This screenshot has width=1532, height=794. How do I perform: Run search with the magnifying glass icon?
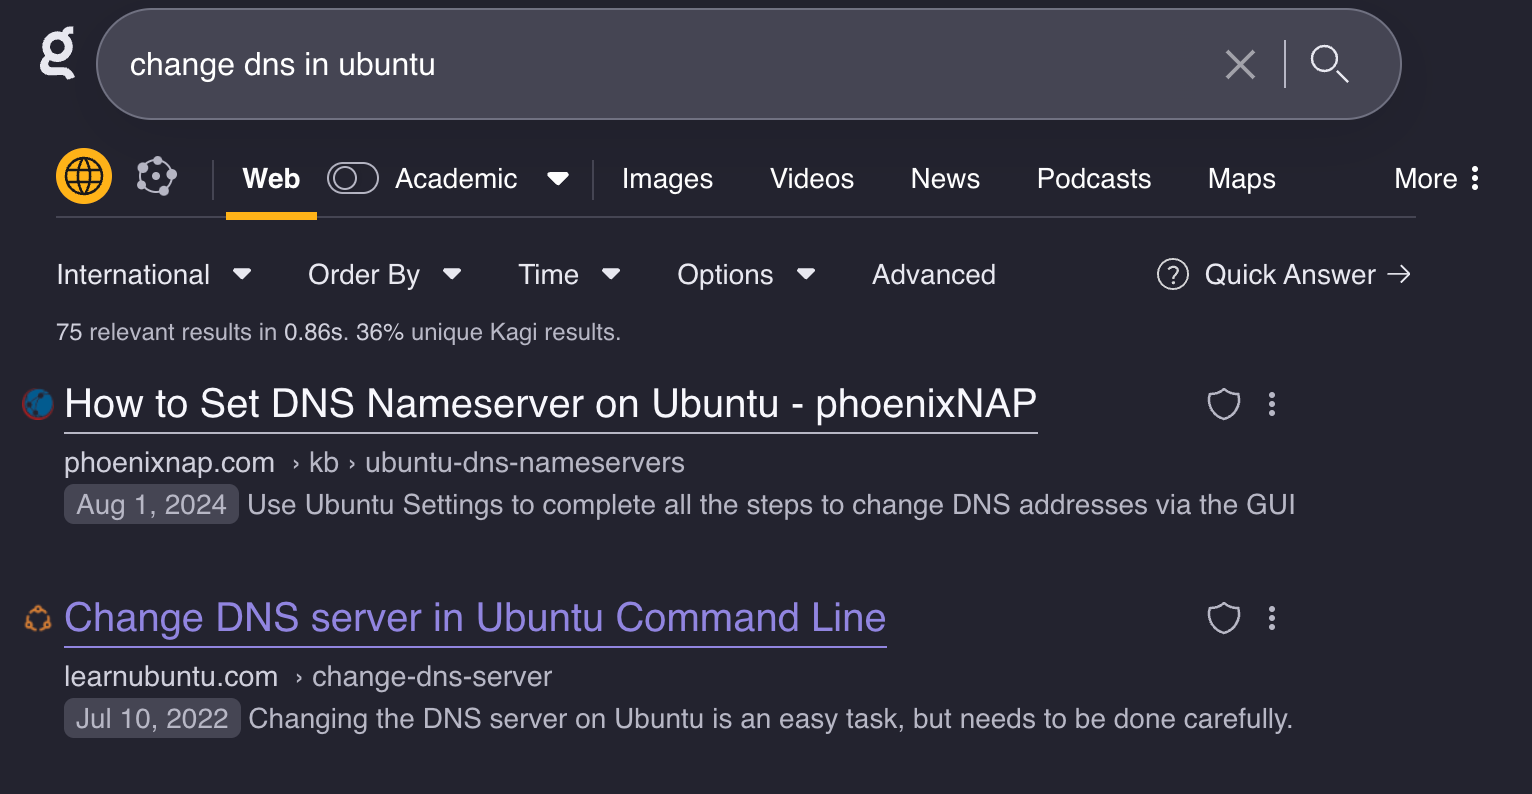click(1329, 64)
